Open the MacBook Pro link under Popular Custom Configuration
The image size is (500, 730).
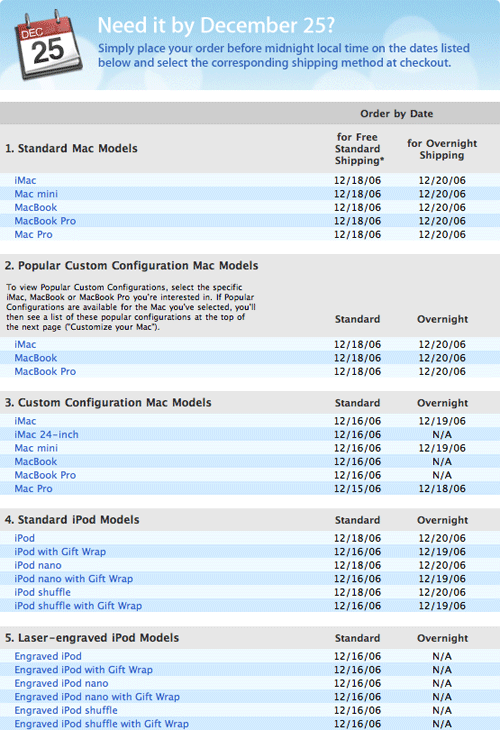coord(45,372)
